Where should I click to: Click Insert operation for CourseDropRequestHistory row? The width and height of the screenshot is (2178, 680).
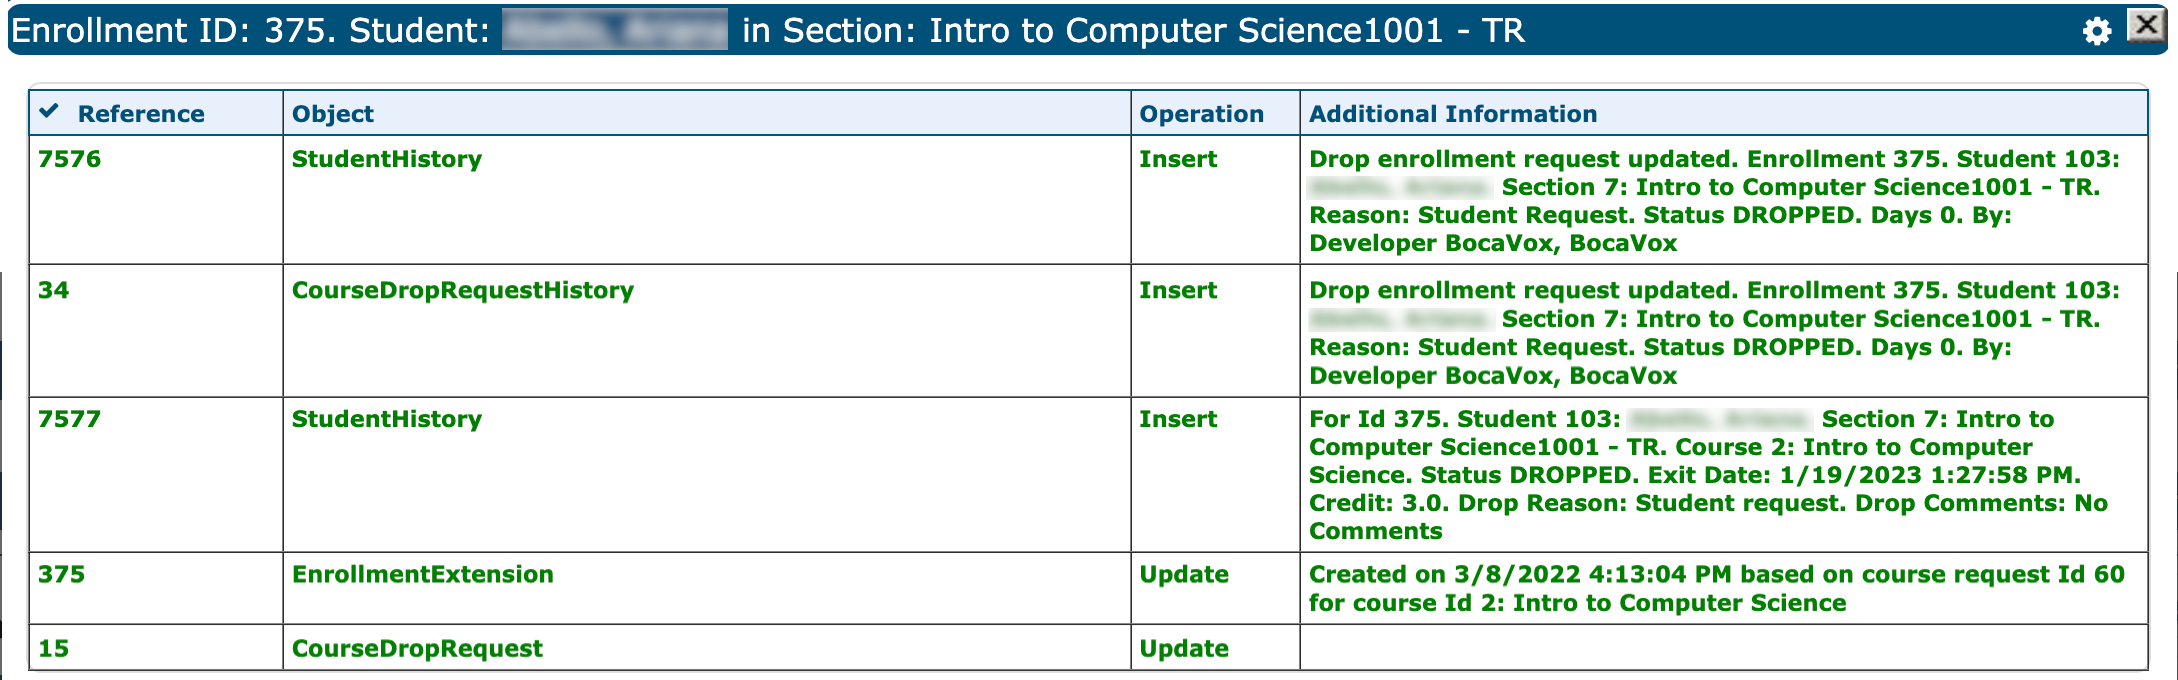[1178, 290]
